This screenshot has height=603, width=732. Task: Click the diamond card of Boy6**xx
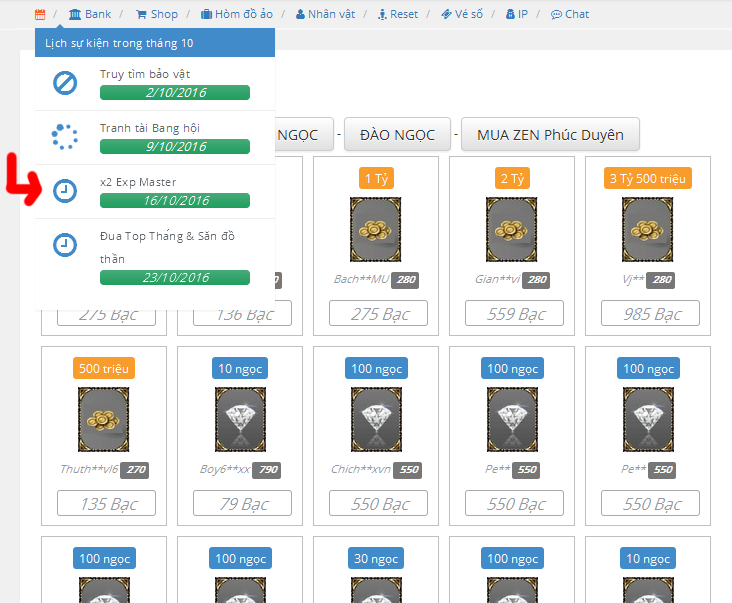click(x=240, y=419)
